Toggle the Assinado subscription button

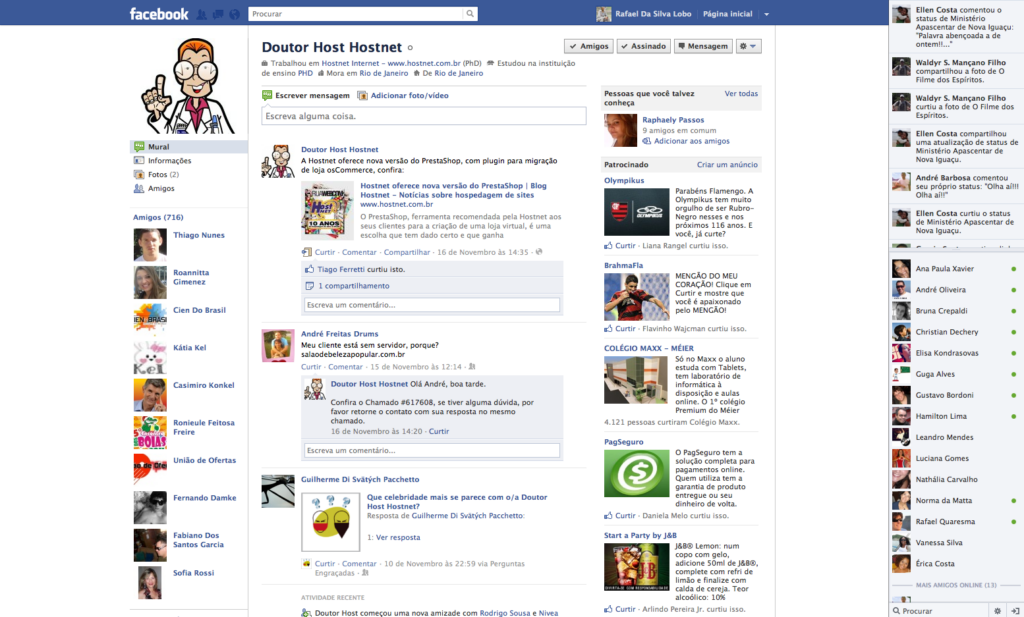643,46
